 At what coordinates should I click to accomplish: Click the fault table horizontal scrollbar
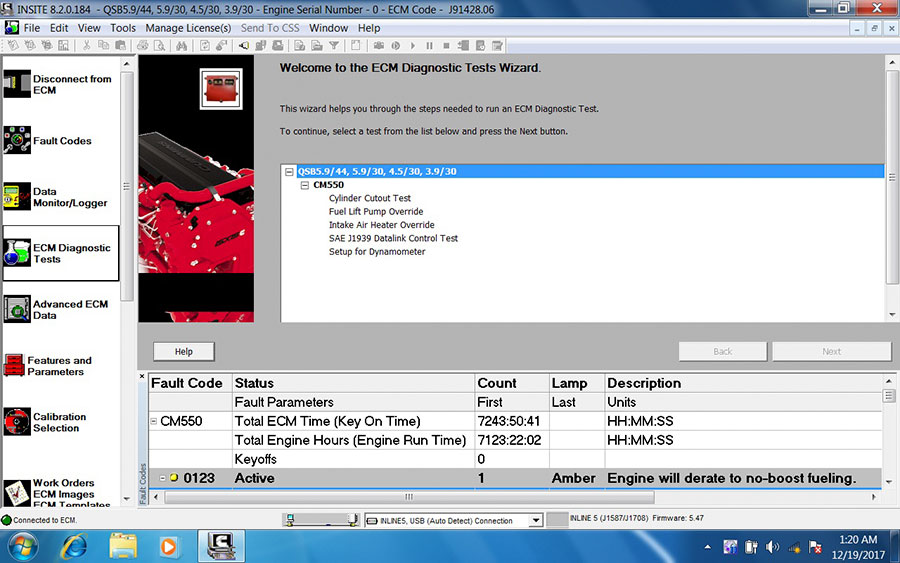pyautogui.click(x=500, y=496)
